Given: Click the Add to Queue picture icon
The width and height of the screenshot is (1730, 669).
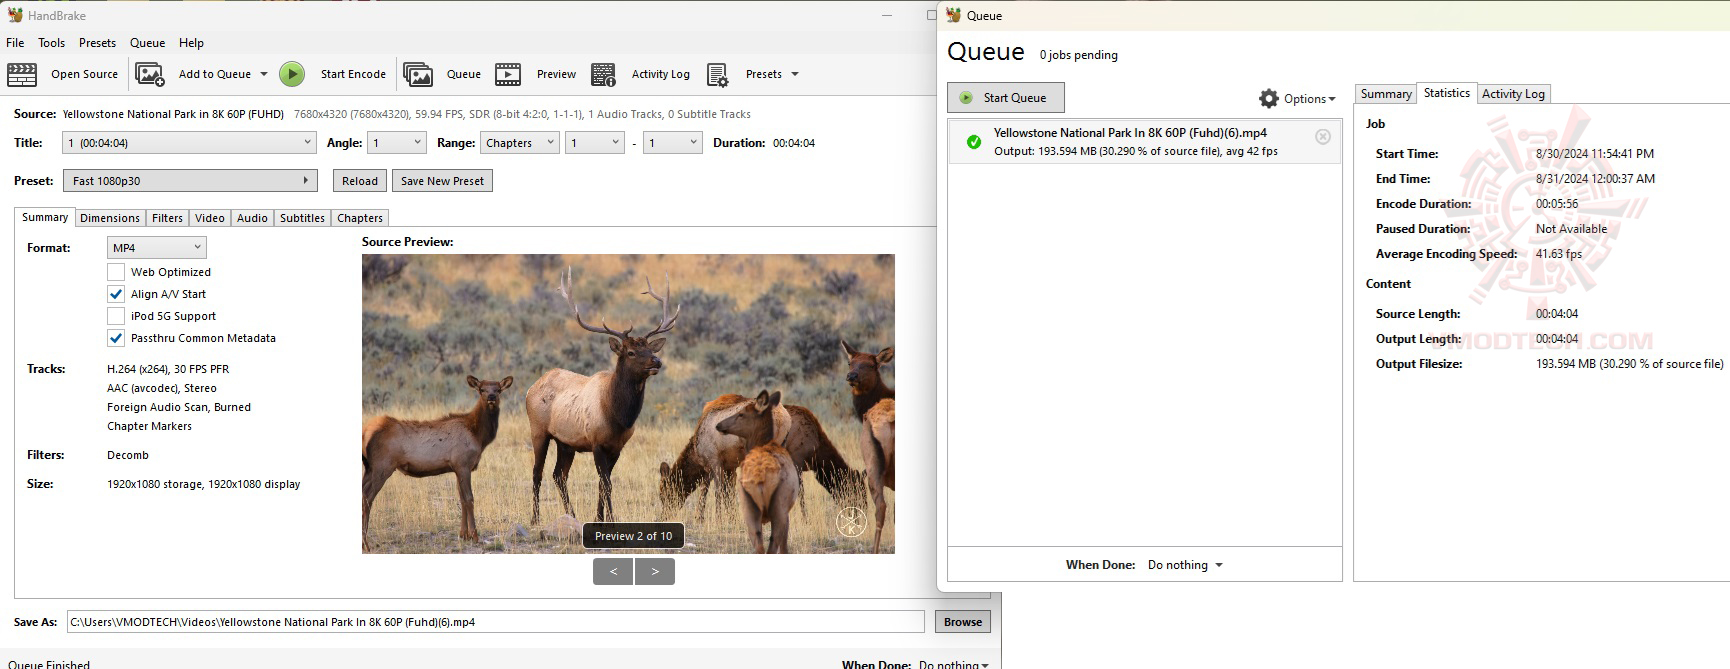Looking at the screenshot, I should pos(150,74).
